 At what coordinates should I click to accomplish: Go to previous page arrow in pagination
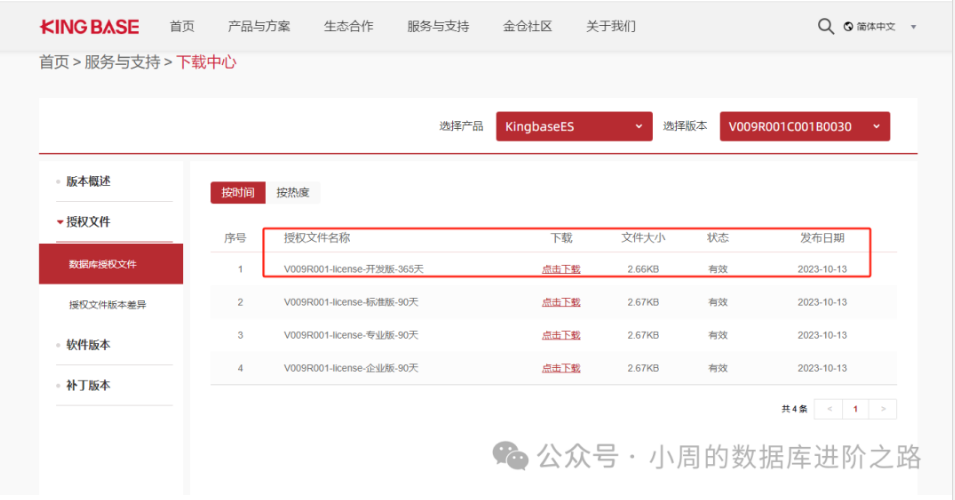pyautogui.click(x=828, y=409)
